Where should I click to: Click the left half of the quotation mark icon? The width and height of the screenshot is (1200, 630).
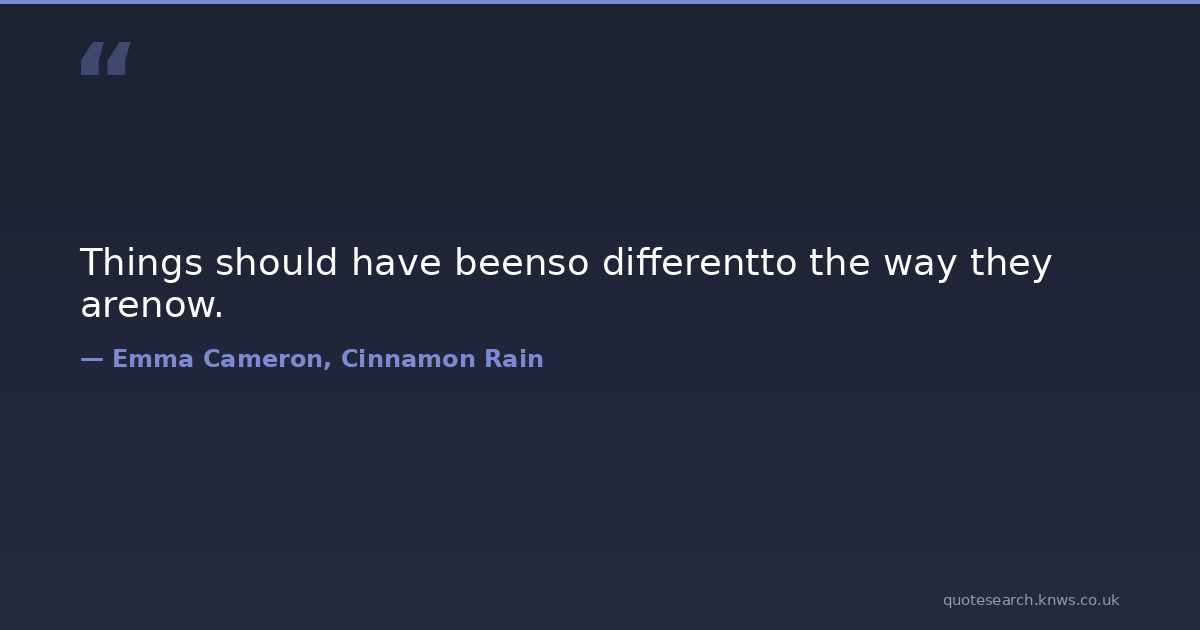[92, 59]
